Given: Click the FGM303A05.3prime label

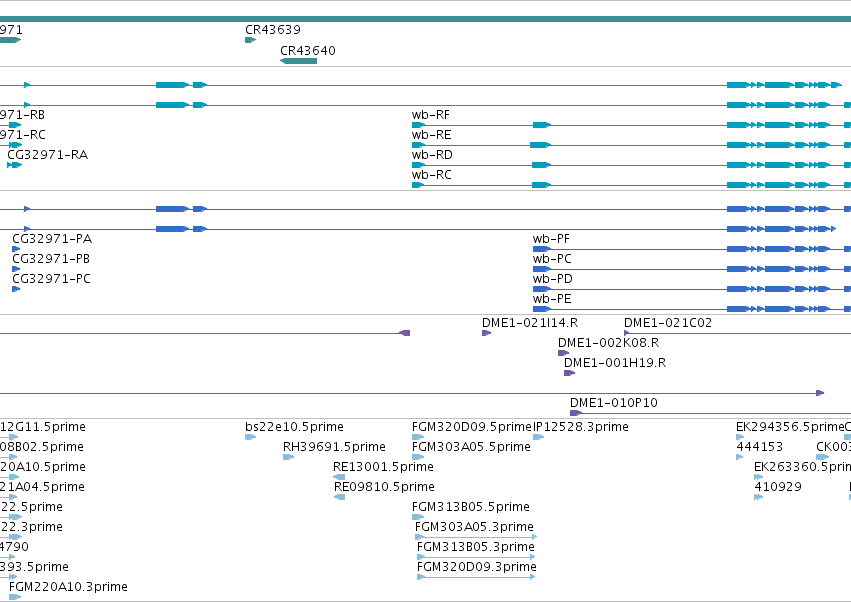Looking at the screenshot, I should click(474, 527).
